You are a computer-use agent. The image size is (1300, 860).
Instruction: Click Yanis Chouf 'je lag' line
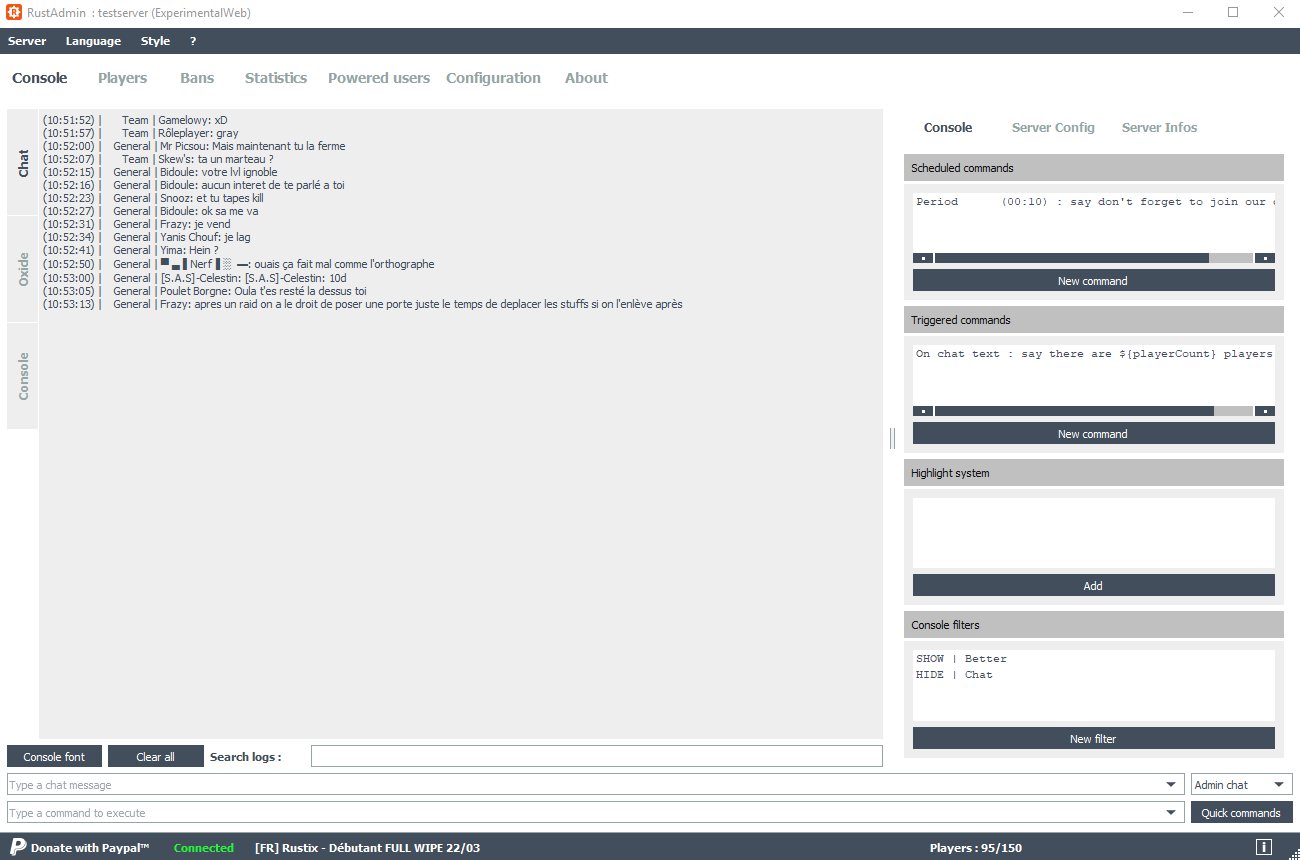coord(146,237)
